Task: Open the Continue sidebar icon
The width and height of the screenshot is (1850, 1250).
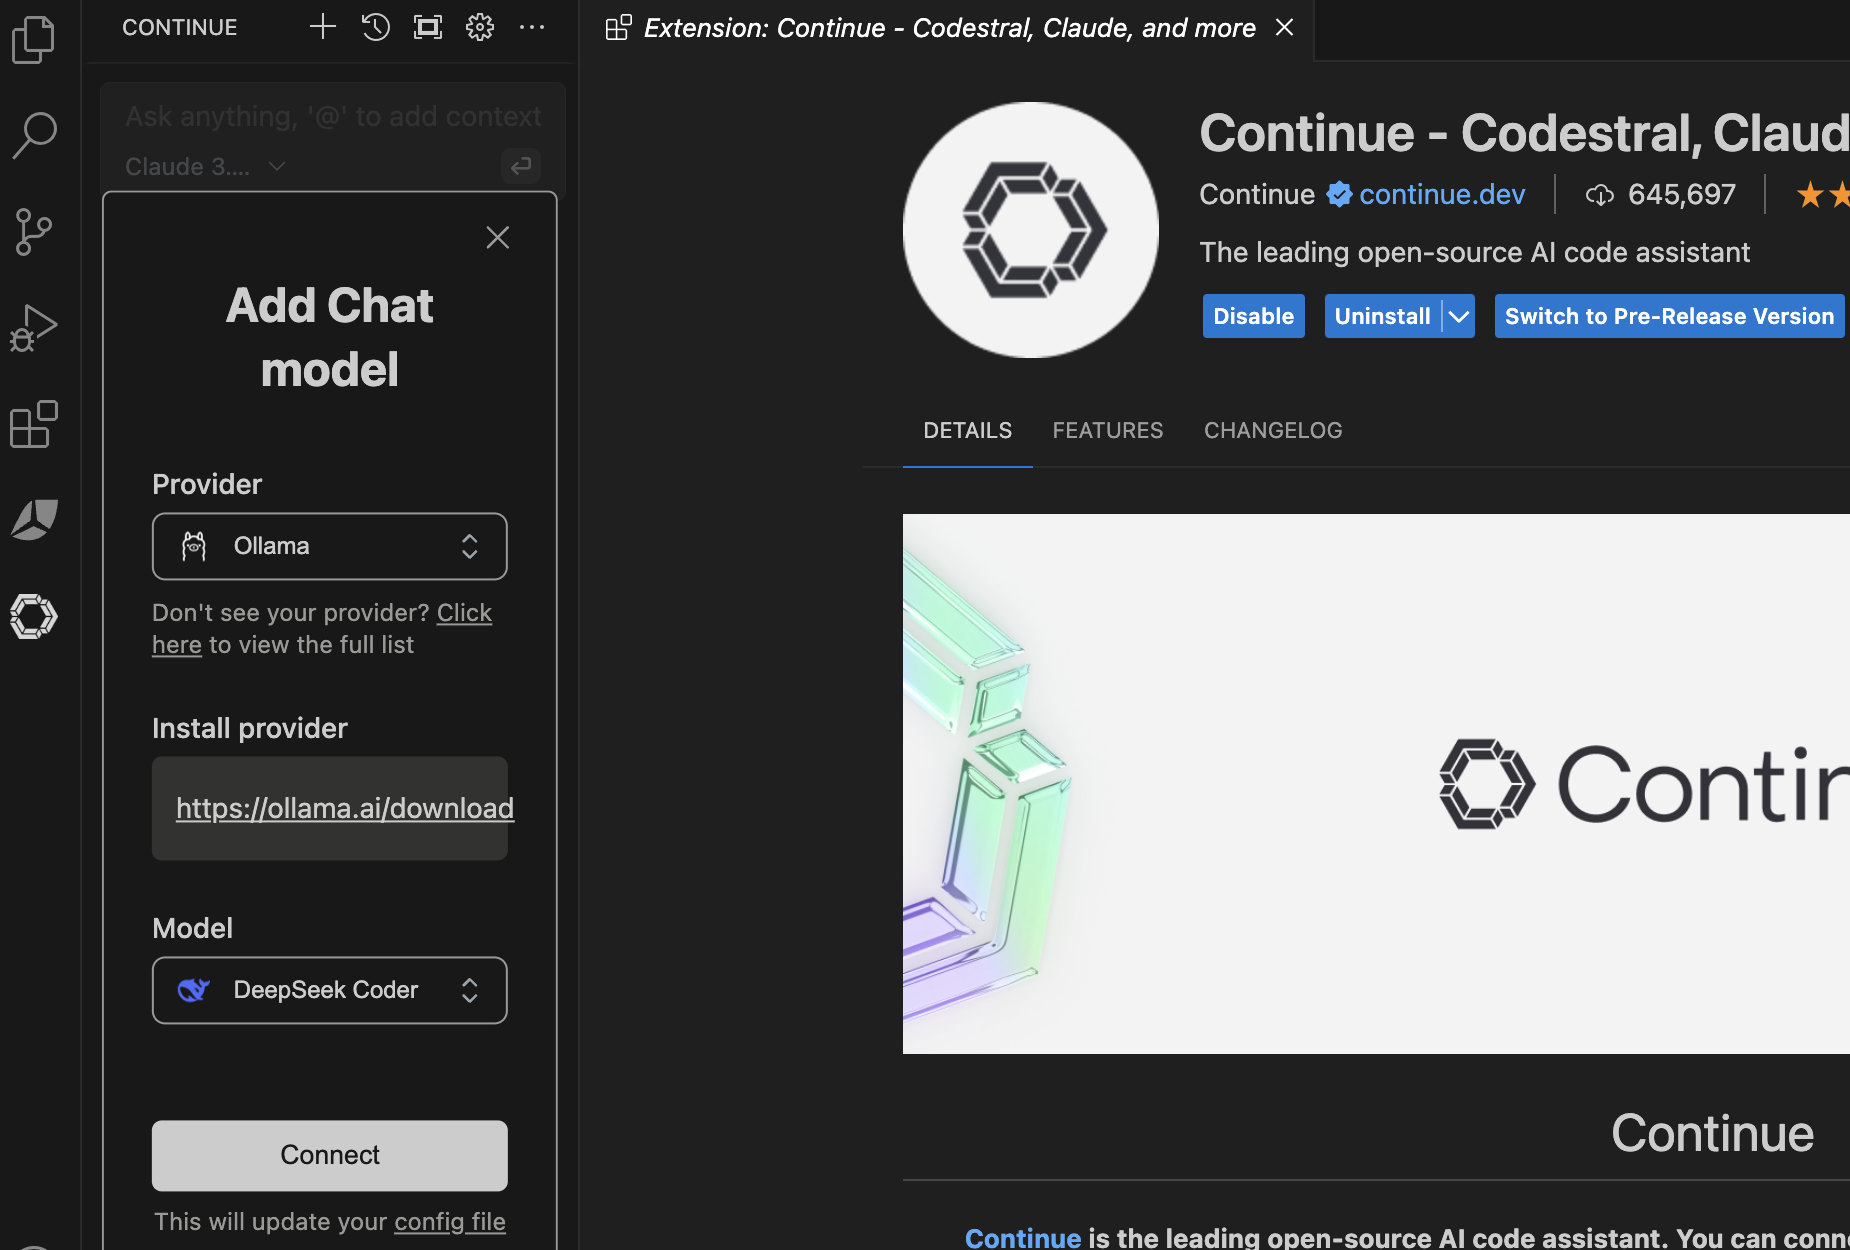Action: pyautogui.click(x=34, y=616)
